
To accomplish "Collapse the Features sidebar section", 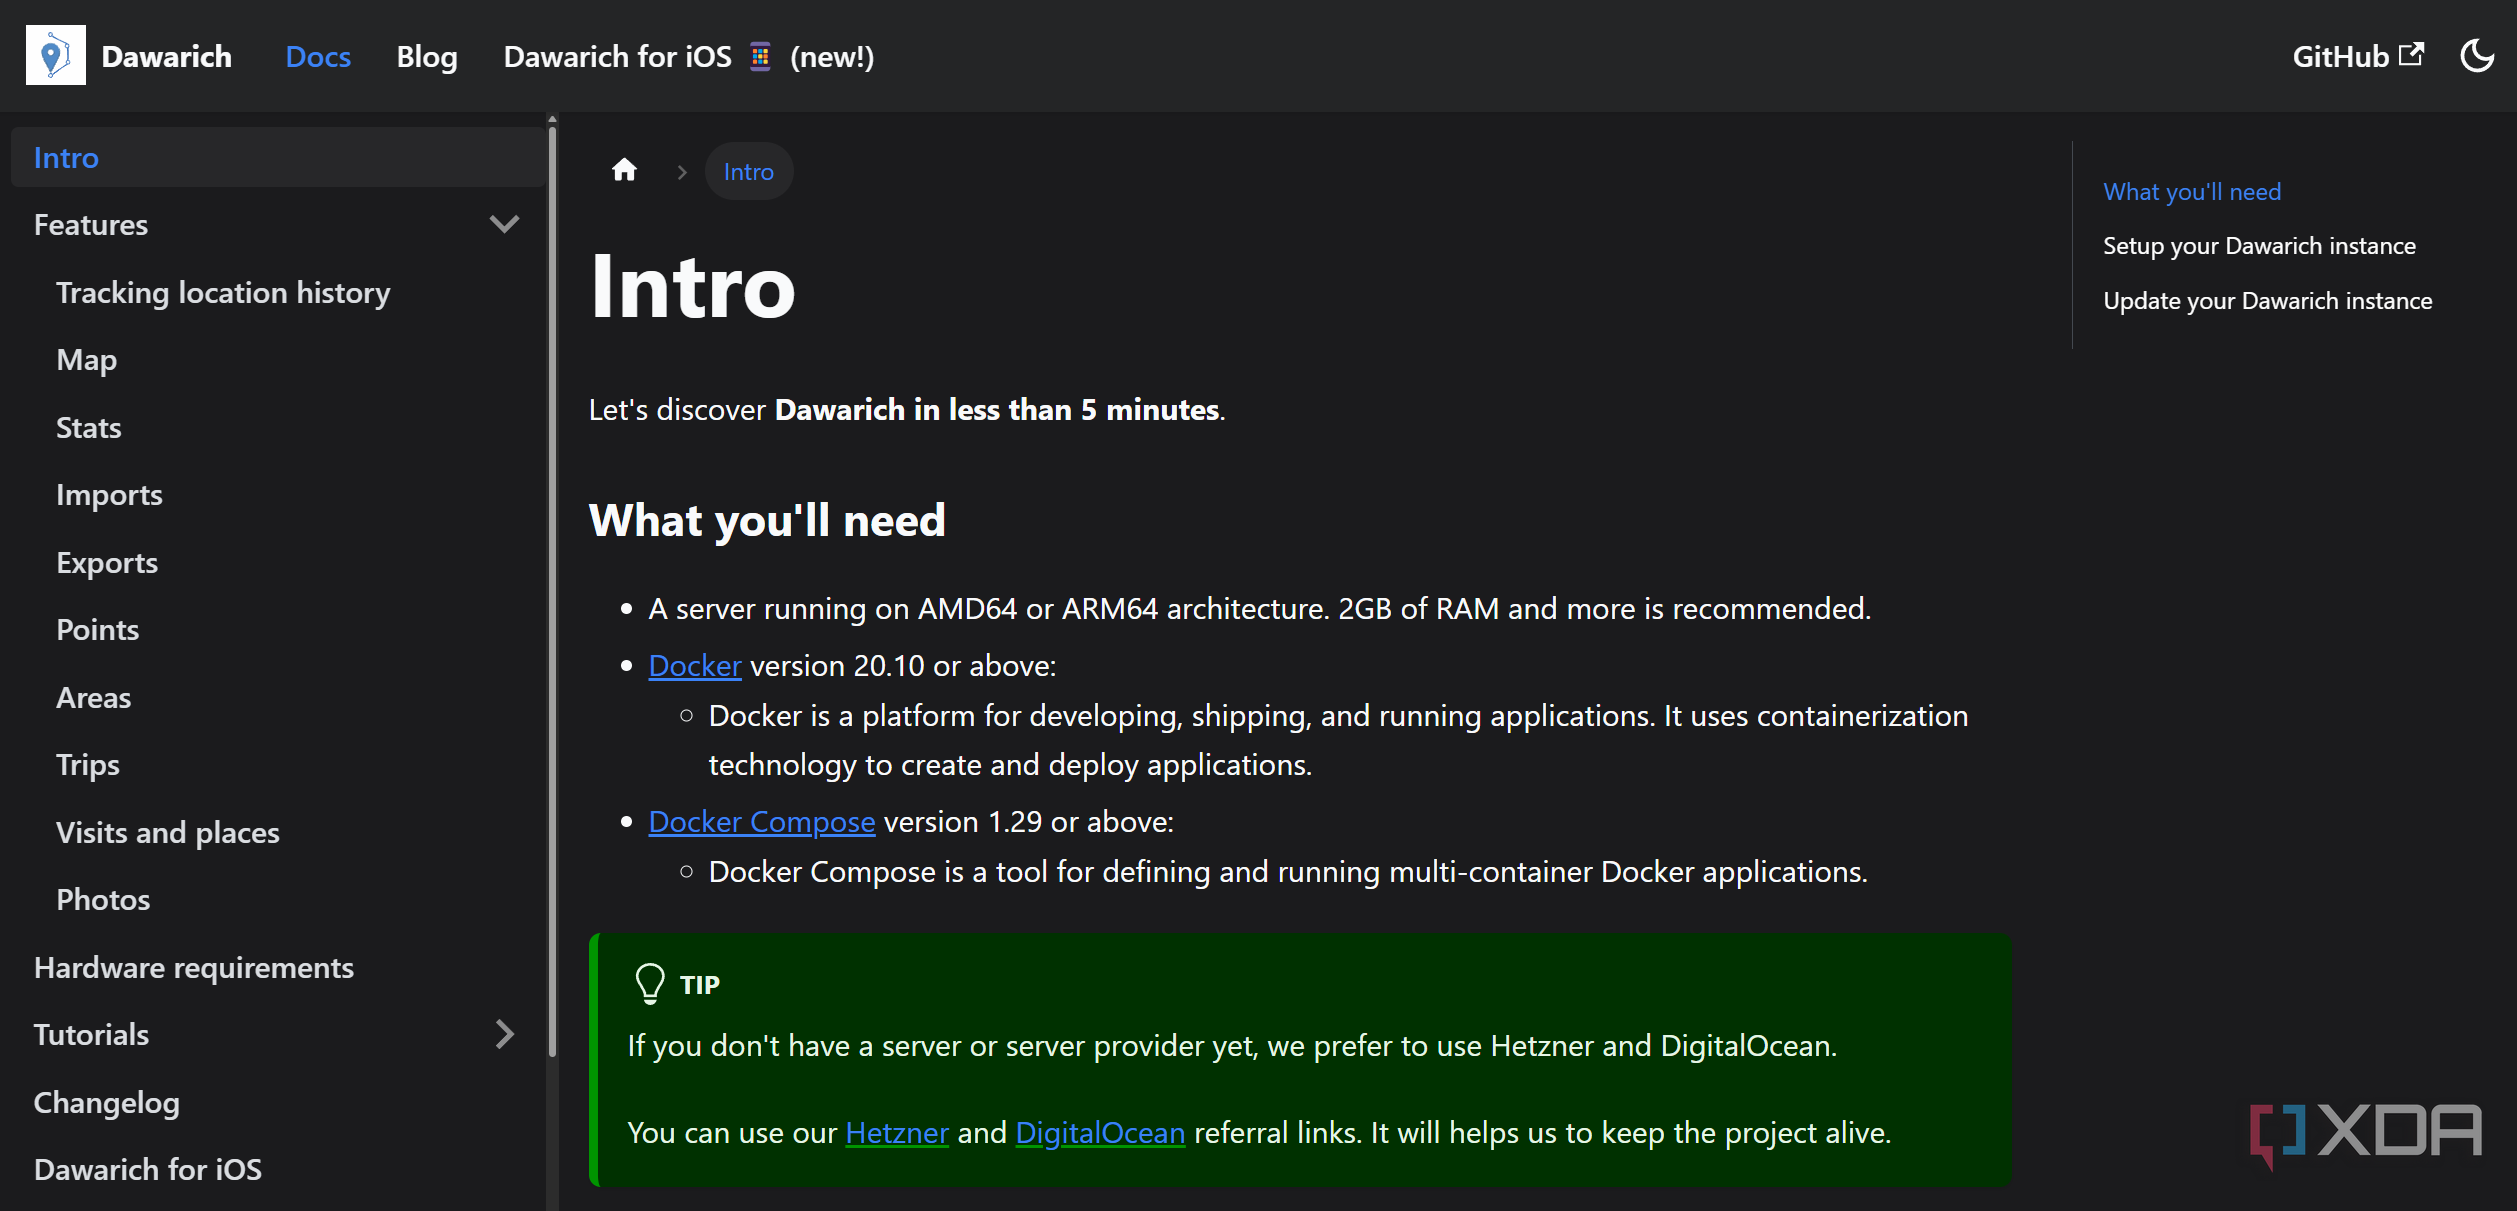I will click(504, 224).
